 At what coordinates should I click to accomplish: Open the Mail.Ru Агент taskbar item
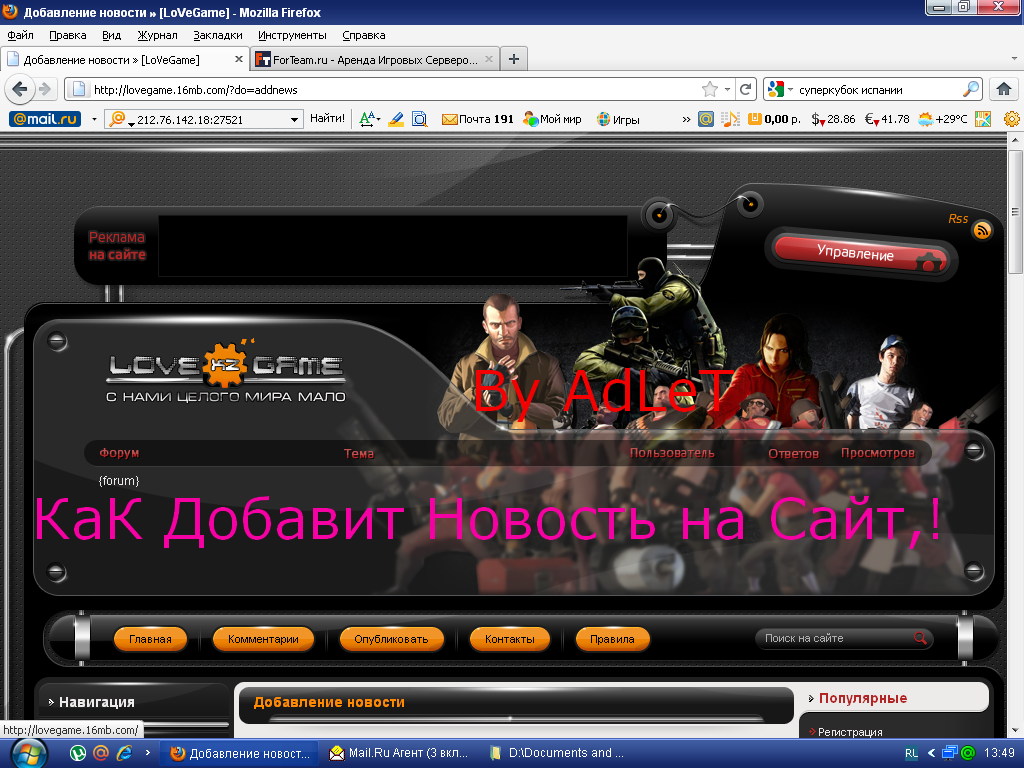tap(400, 753)
